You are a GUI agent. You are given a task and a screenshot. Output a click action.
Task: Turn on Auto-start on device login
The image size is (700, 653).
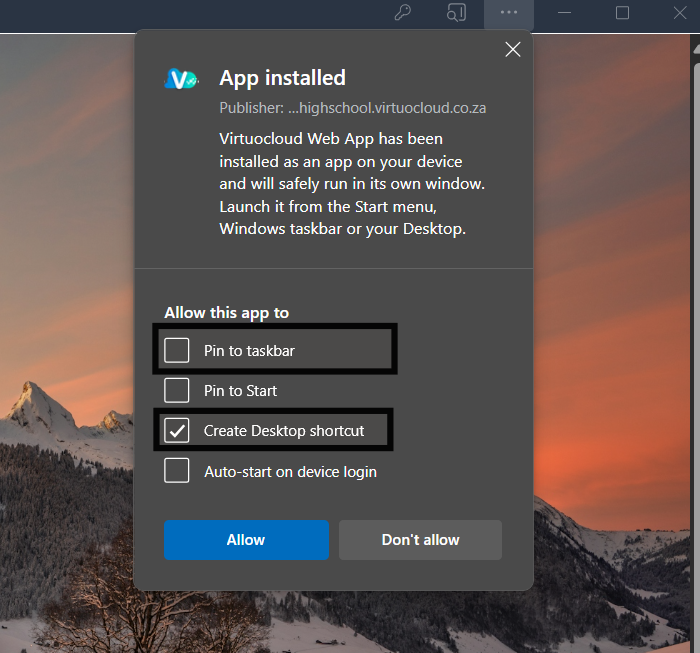tap(177, 471)
